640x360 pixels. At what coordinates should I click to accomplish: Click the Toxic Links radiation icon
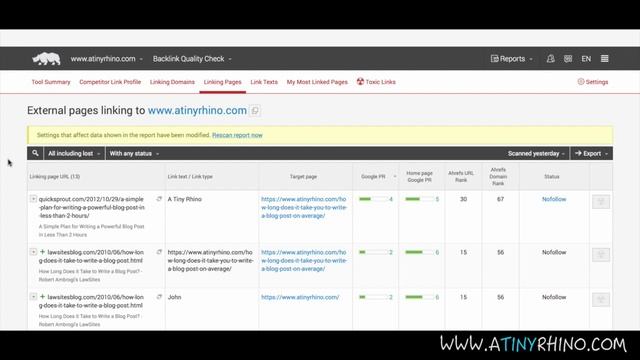pos(360,81)
